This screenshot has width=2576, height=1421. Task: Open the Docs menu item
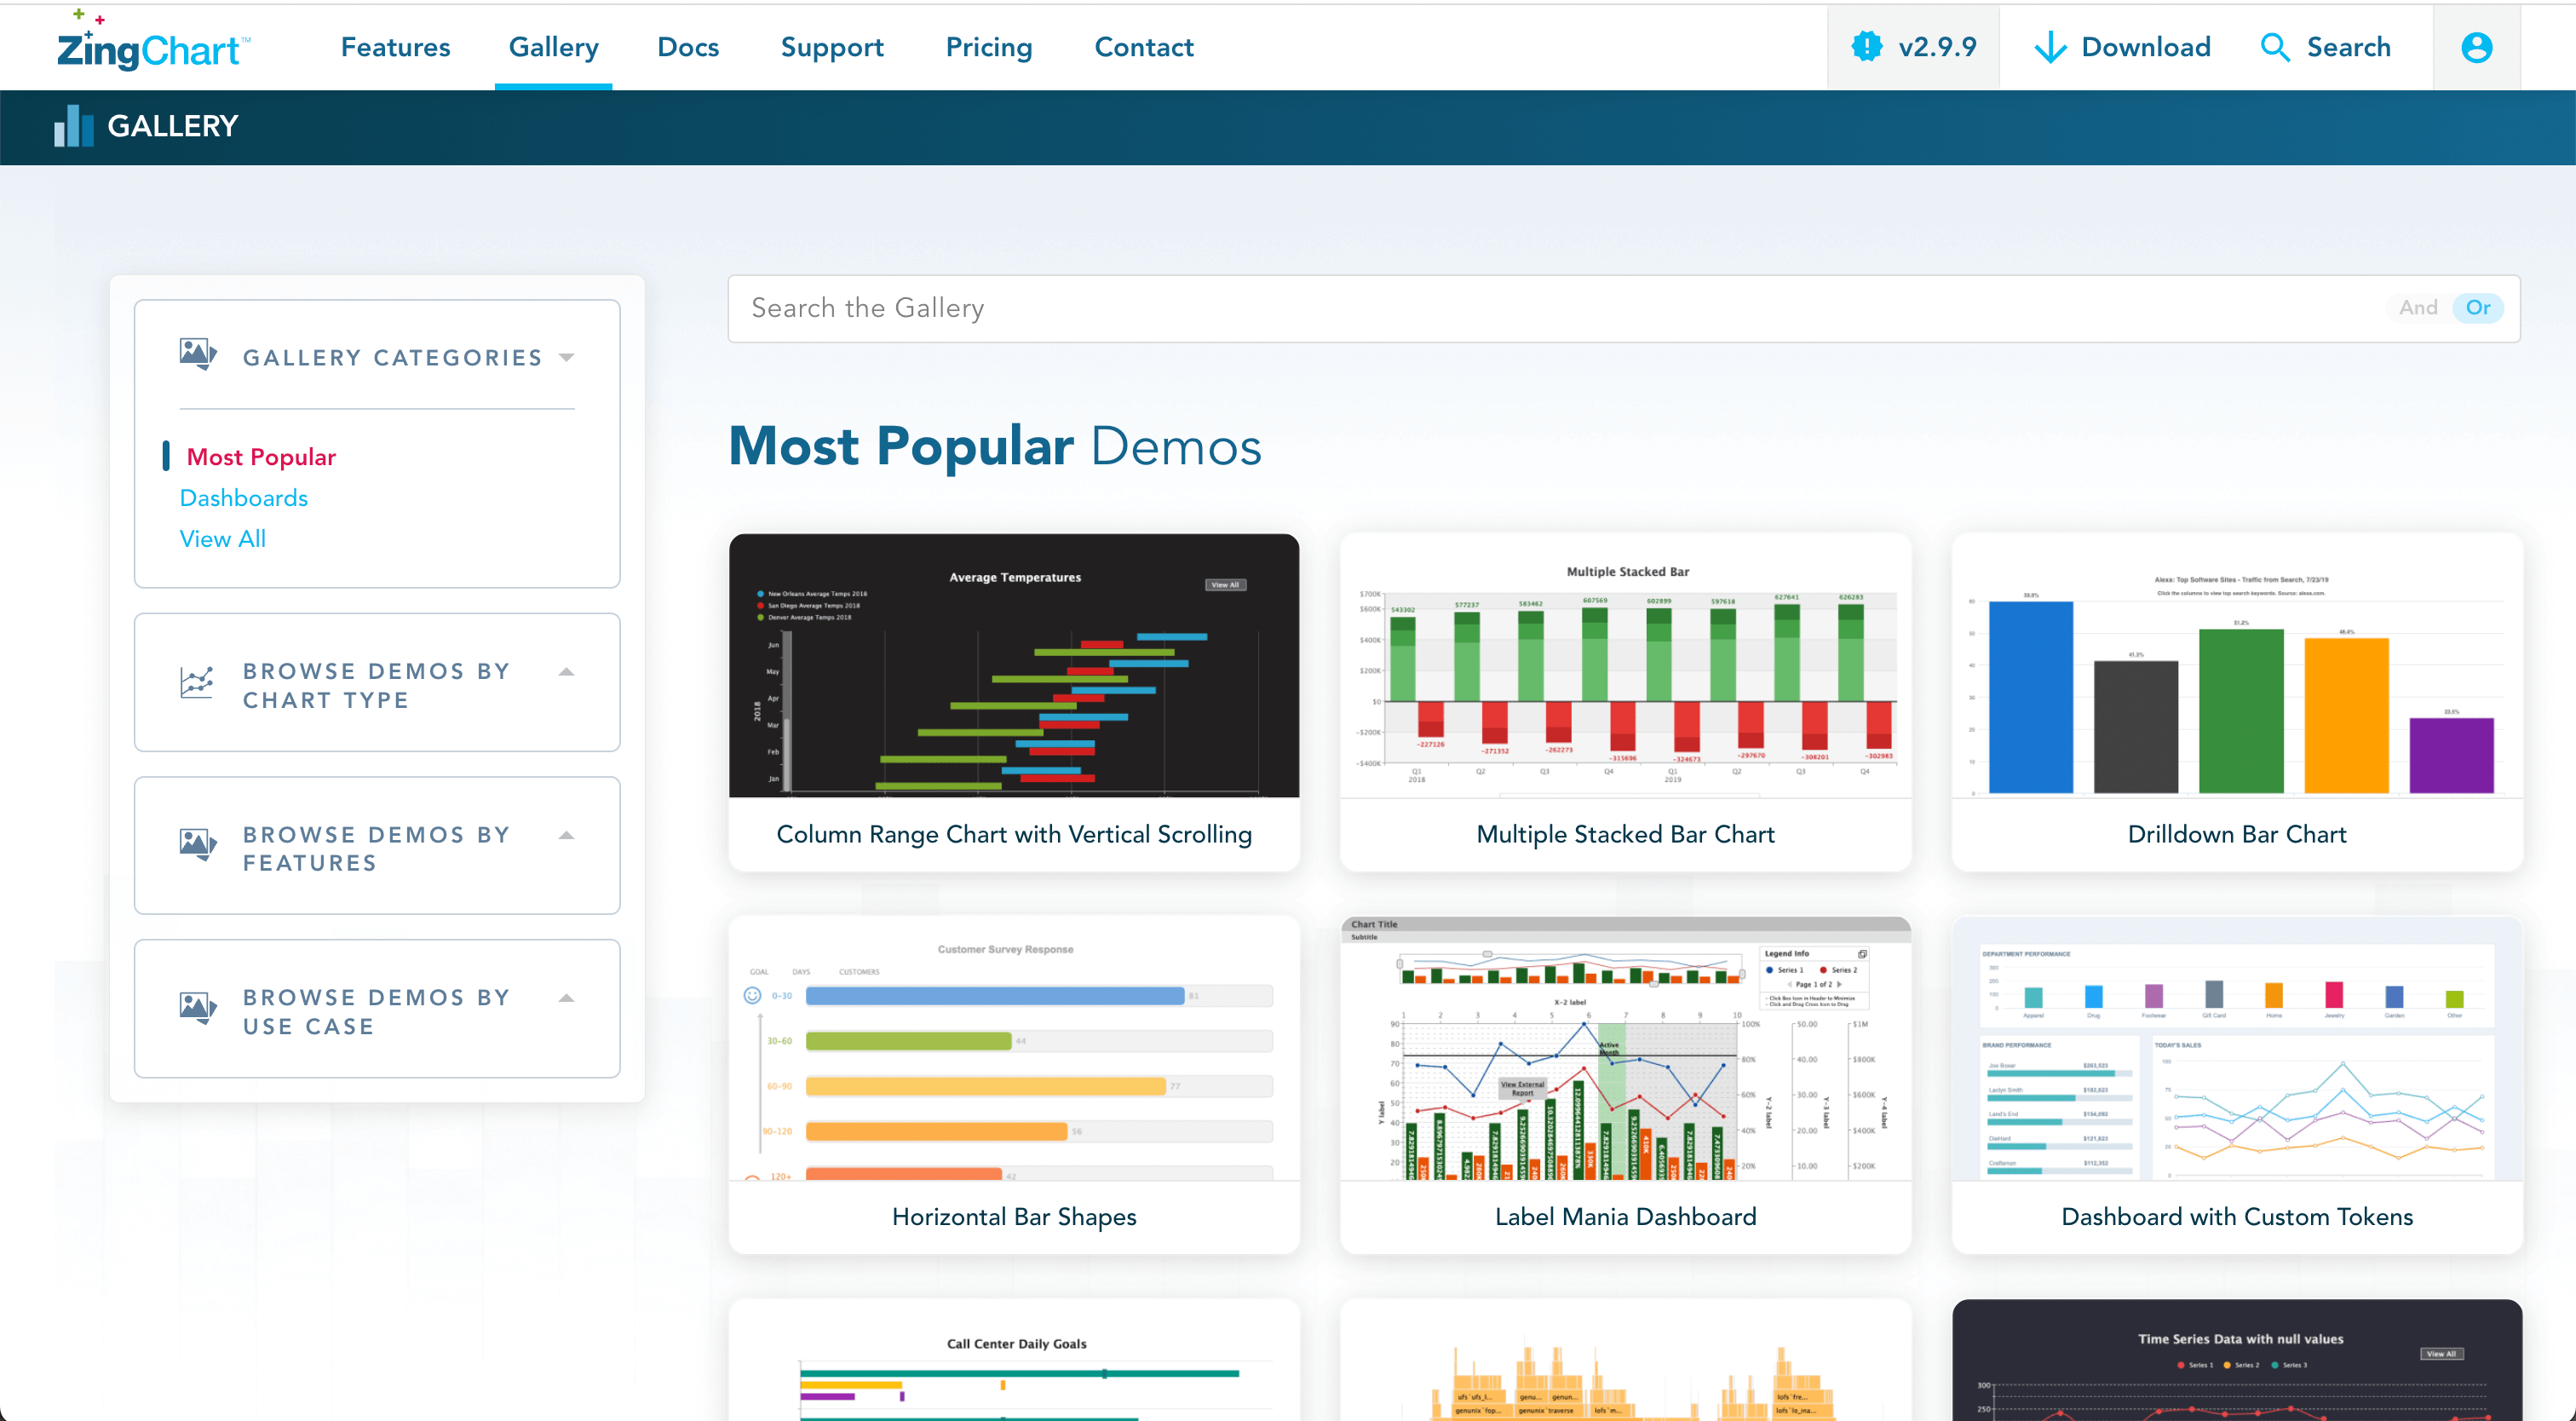pyautogui.click(x=688, y=47)
